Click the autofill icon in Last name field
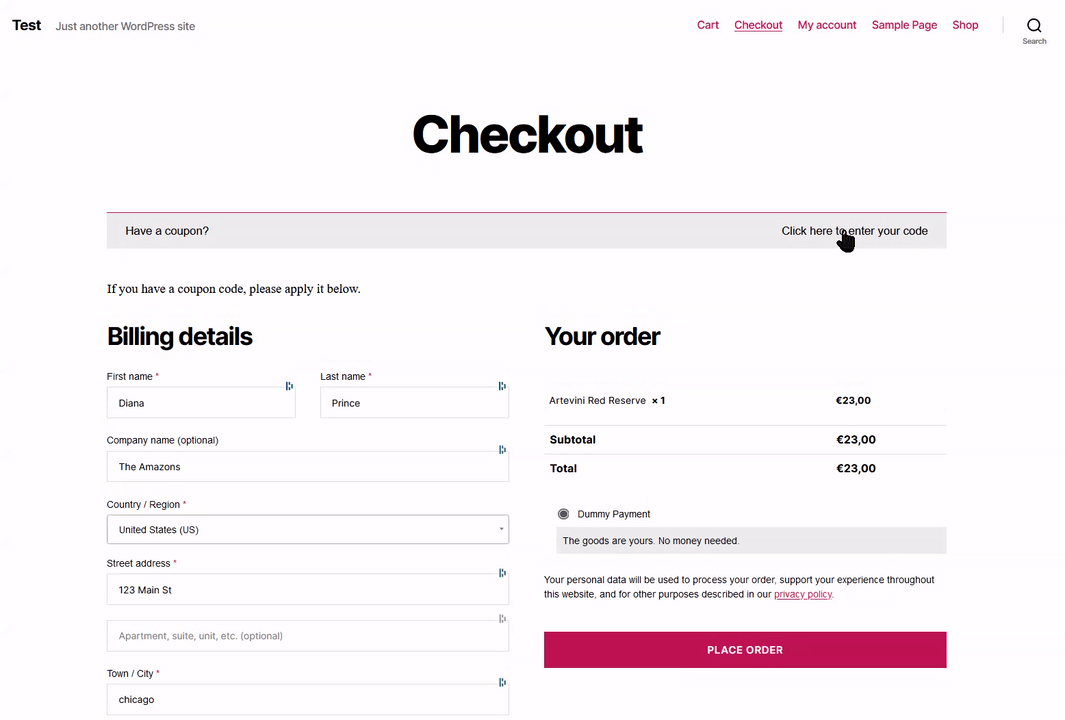The image size is (1065, 720). coord(502,386)
